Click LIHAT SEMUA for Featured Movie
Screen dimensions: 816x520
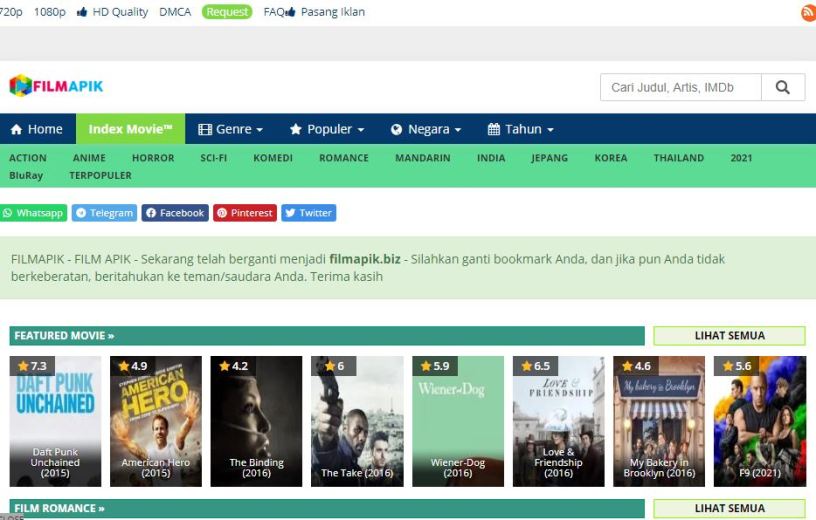point(729,336)
